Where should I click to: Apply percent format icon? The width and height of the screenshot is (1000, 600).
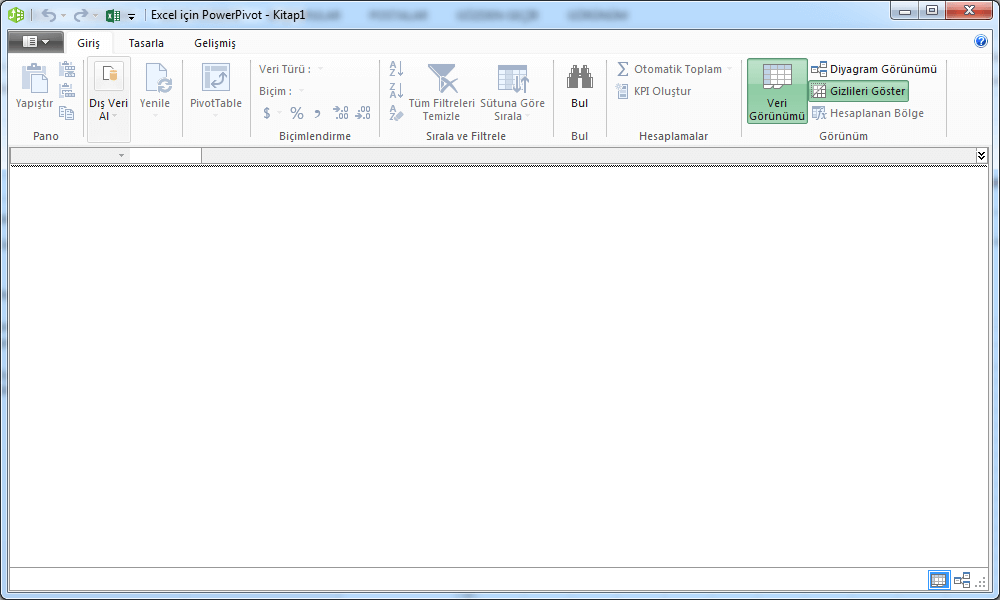[297, 113]
